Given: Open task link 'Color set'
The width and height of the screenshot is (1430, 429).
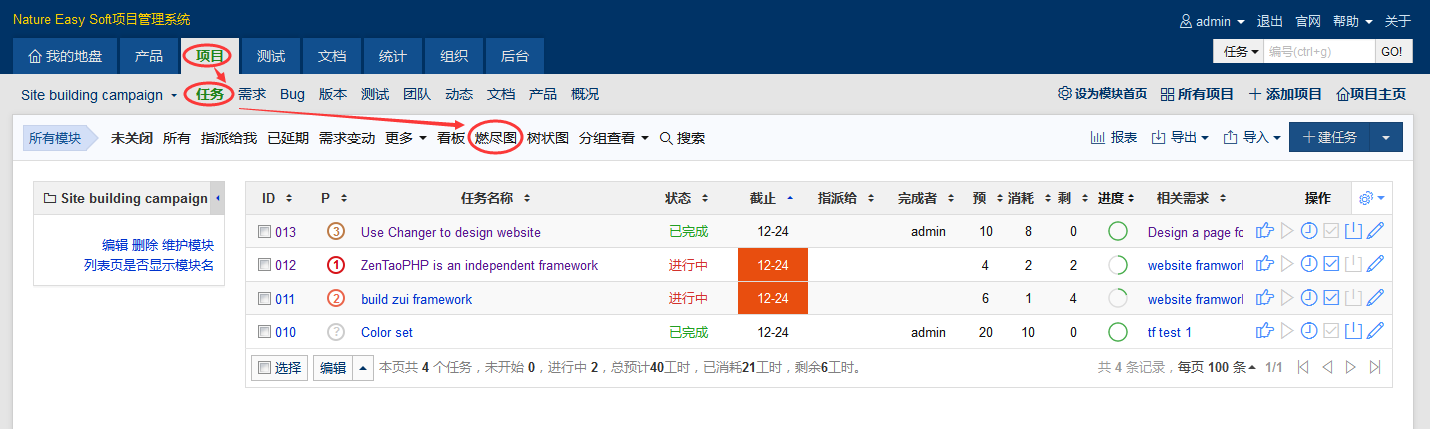Looking at the screenshot, I should (x=387, y=332).
